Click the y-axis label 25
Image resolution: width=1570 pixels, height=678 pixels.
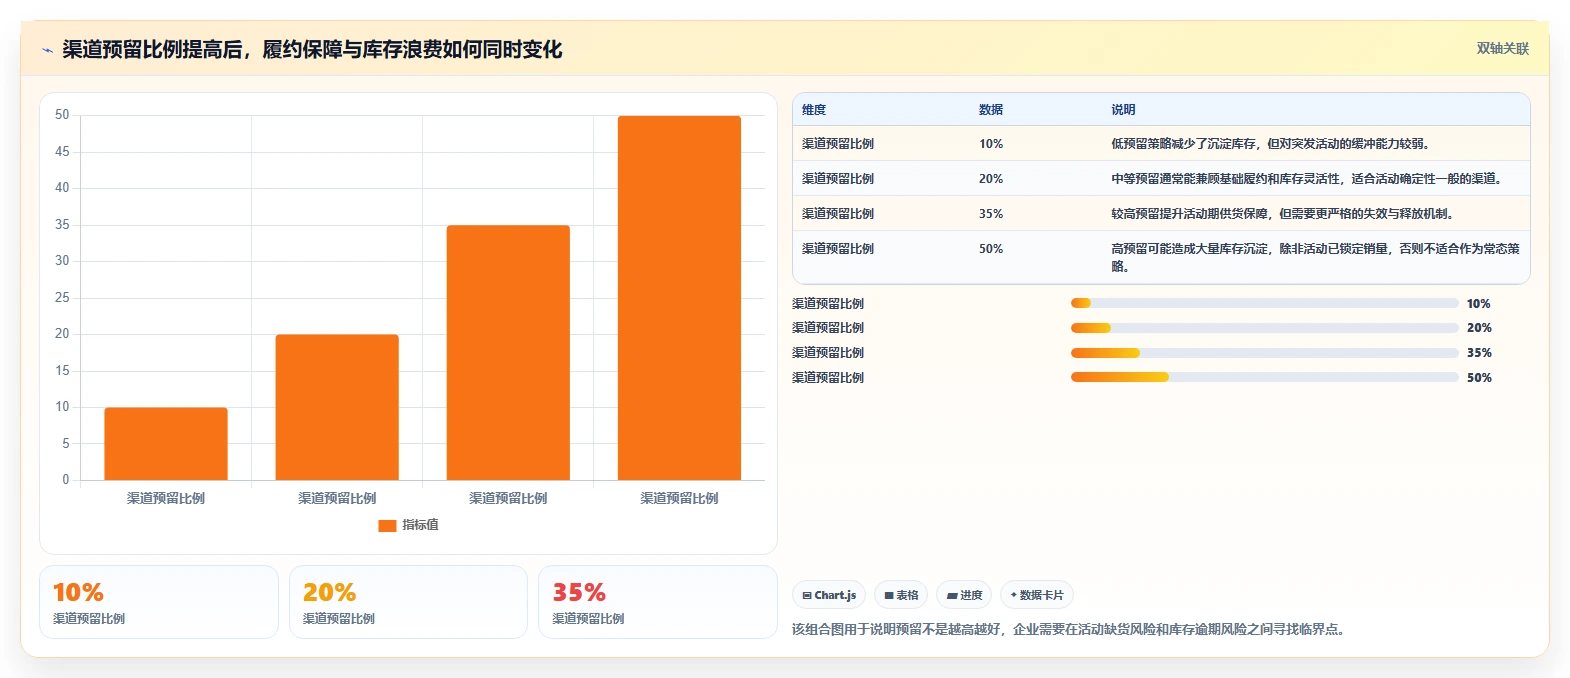(x=62, y=298)
